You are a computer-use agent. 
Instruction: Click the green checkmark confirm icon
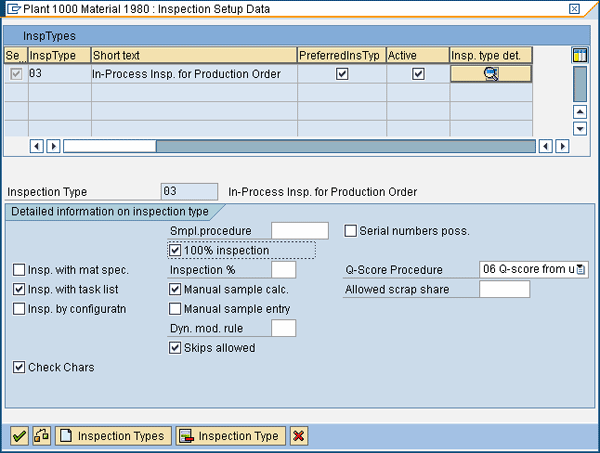point(18,436)
